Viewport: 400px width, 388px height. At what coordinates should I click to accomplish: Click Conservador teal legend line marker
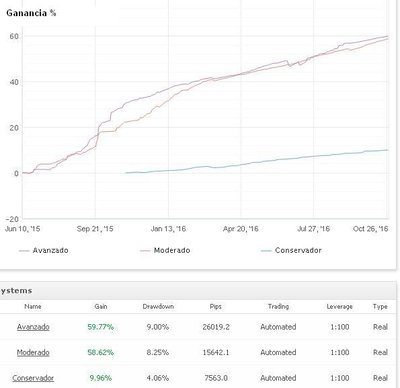coord(267,251)
